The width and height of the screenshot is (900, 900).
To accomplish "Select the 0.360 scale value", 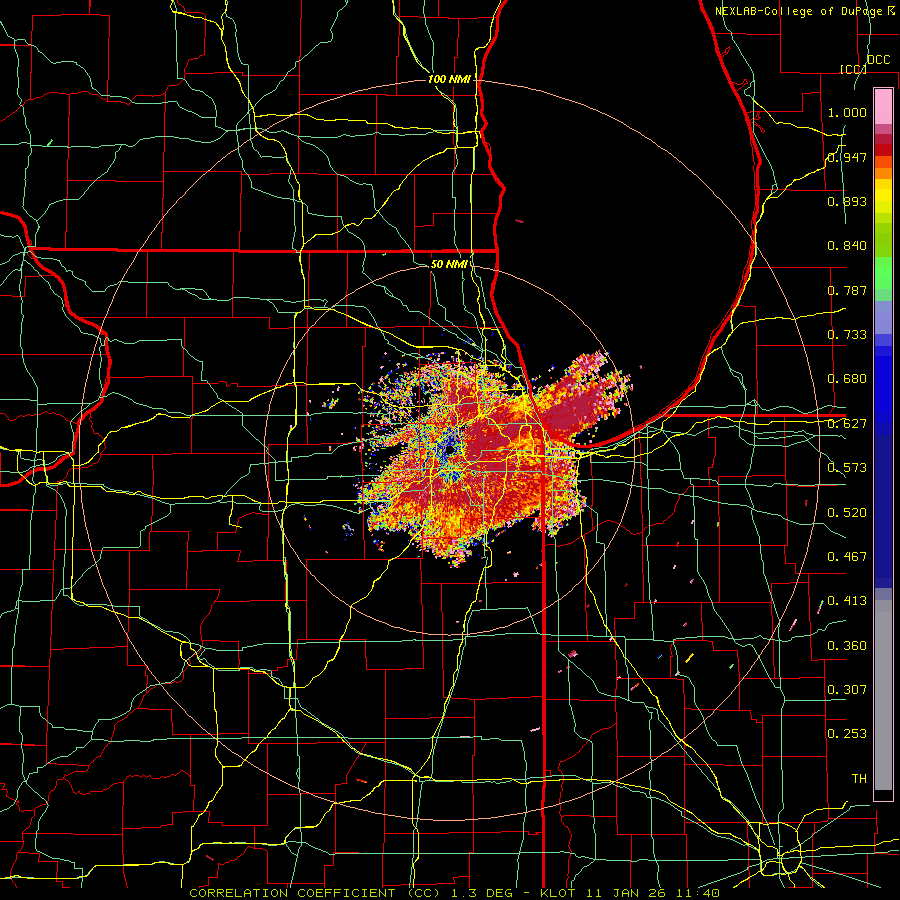I will 847,646.
